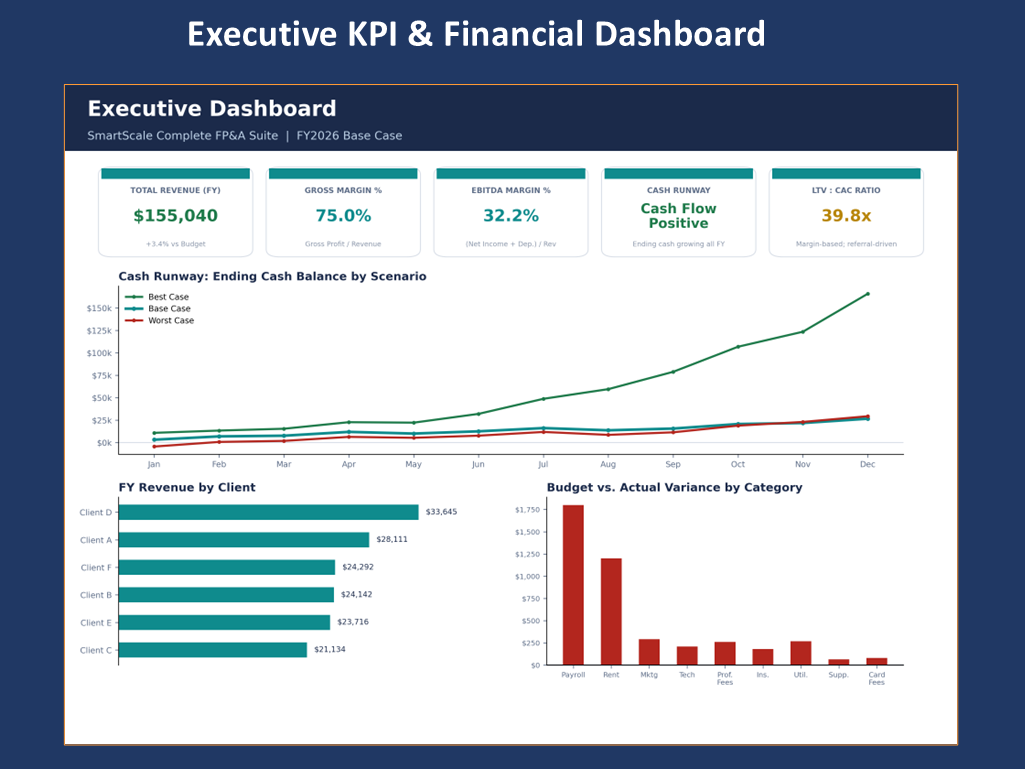The image size is (1025, 769).
Task: Click the 'Jun' x-axis label
Action: click(x=478, y=464)
